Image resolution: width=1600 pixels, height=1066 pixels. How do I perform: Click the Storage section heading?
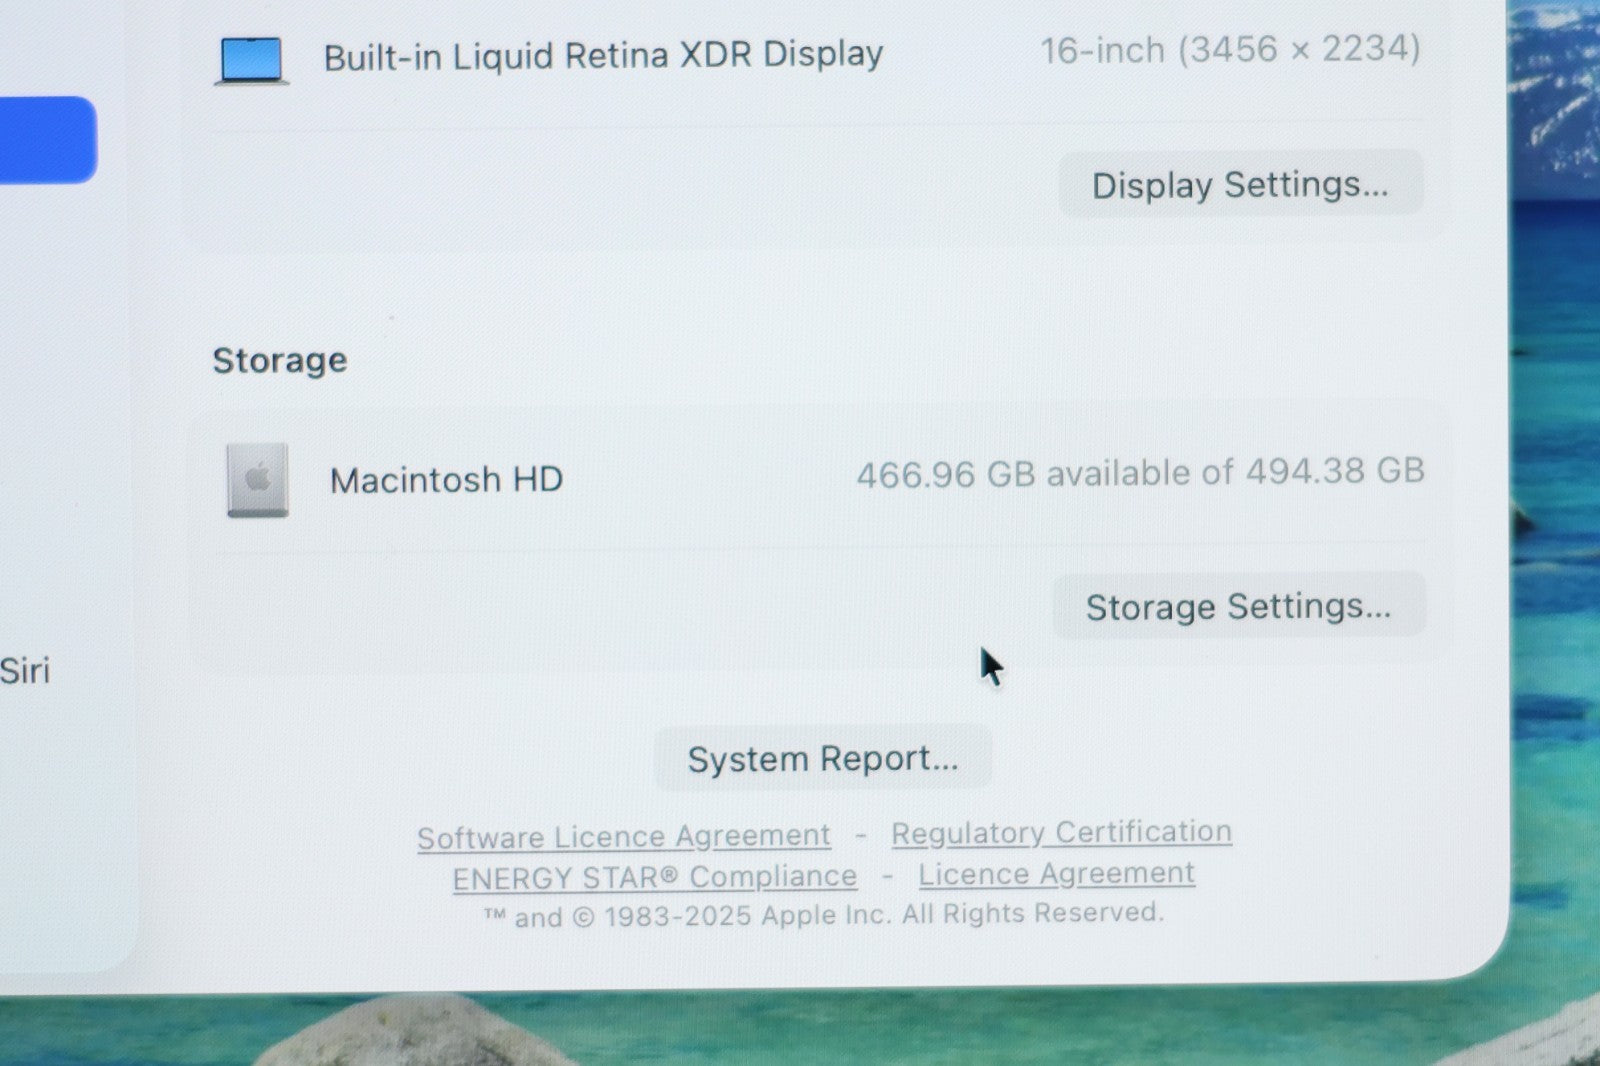click(280, 360)
